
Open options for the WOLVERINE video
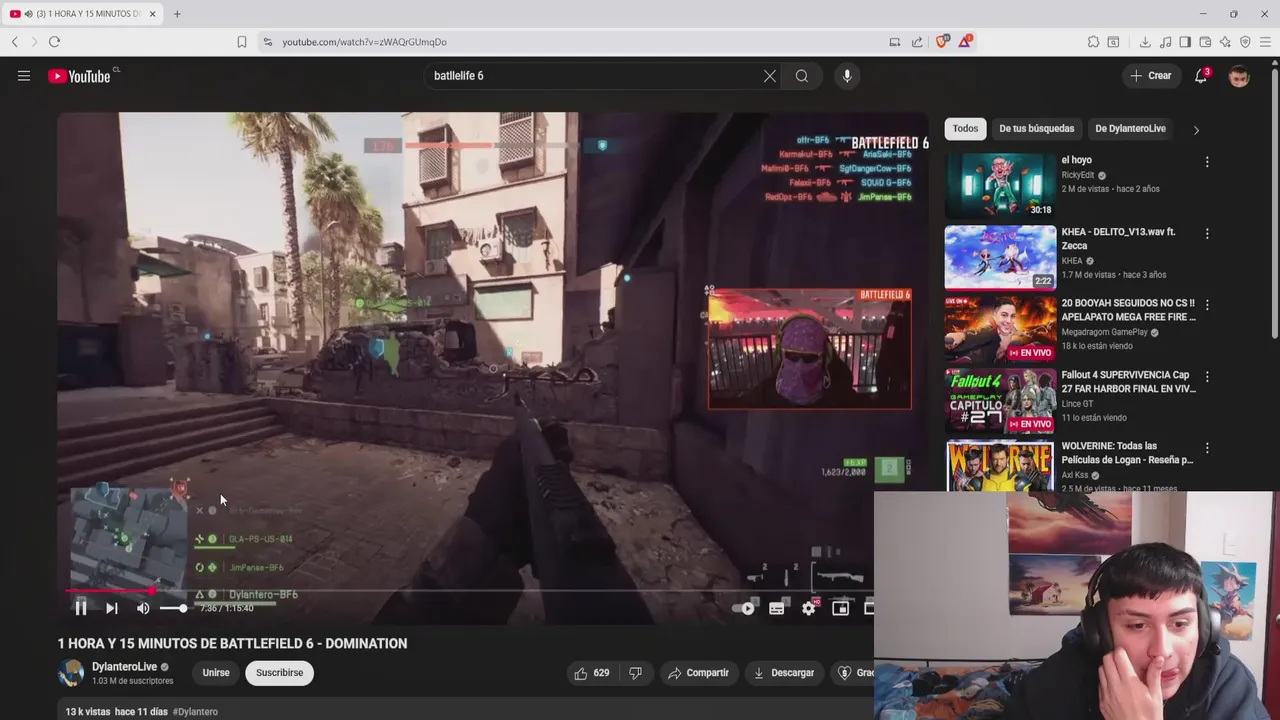point(1207,448)
